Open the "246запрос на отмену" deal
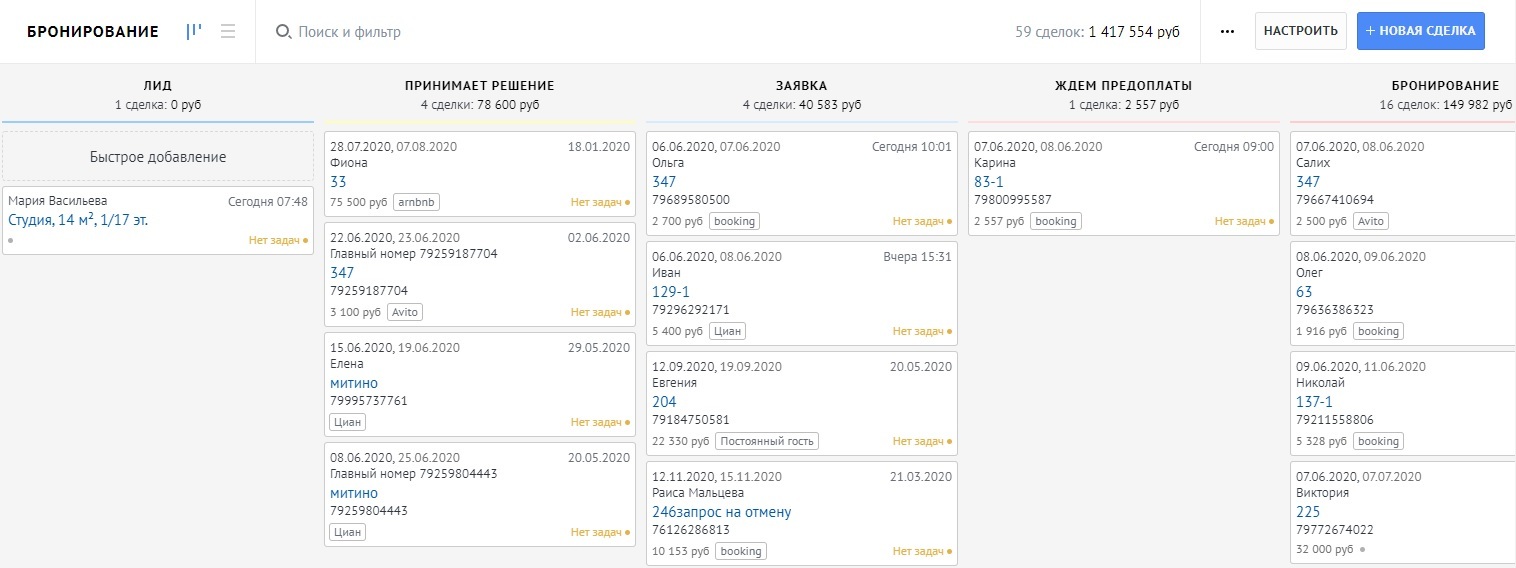Image resolution: width=1516 pixels, height=568 pixels. click(721, 512)
